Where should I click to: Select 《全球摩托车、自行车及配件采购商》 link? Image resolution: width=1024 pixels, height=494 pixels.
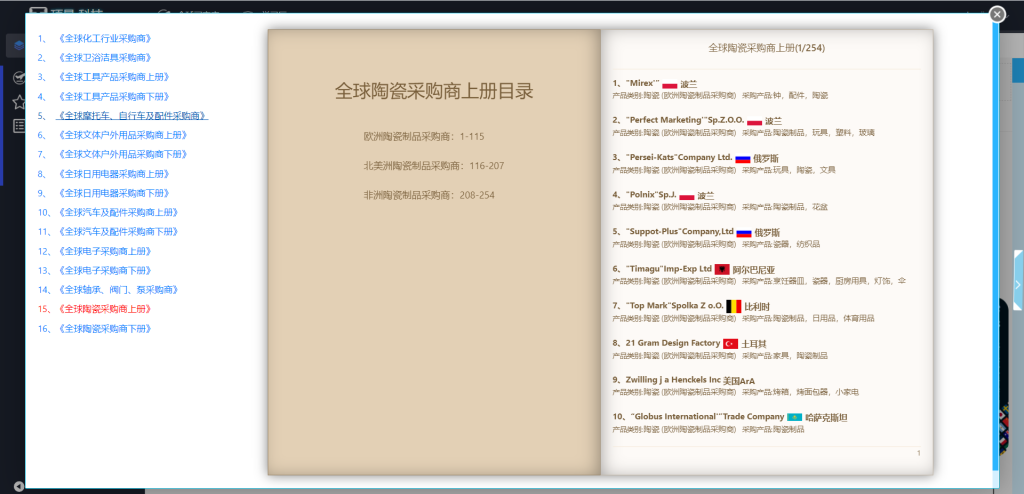[x=132, y=116]
